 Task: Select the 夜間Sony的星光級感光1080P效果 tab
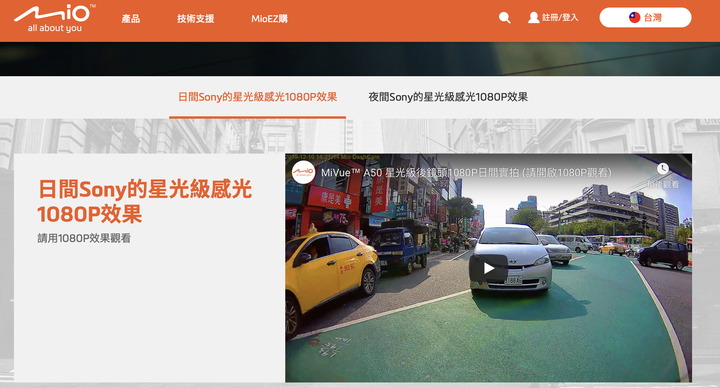(x=448, y=97)
